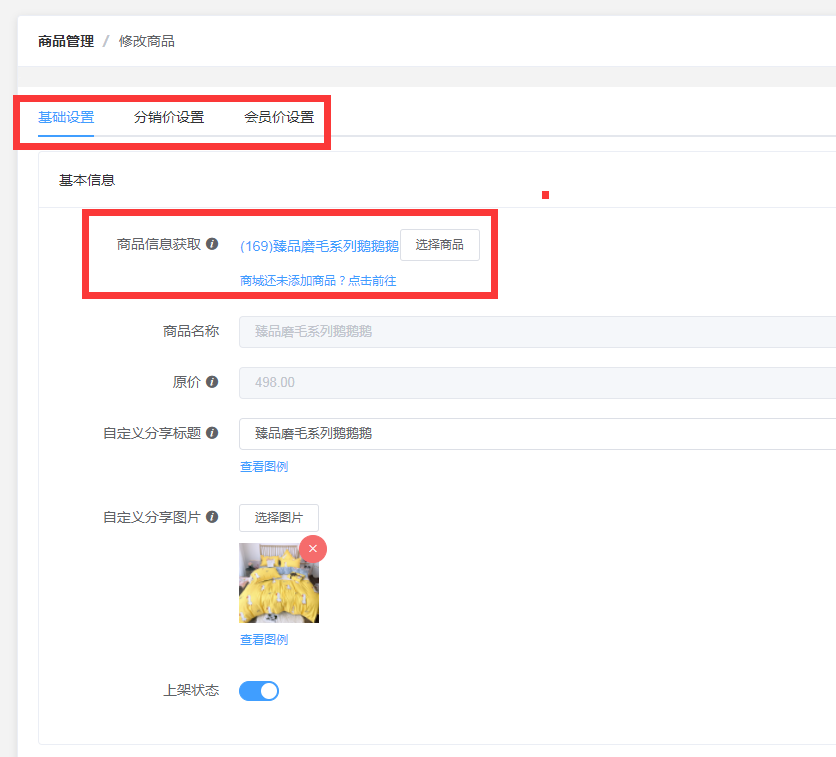The height and width of the screenshot is (757, 836).
Task: Remove the uploaded share image
Action: tap(313, 549)
